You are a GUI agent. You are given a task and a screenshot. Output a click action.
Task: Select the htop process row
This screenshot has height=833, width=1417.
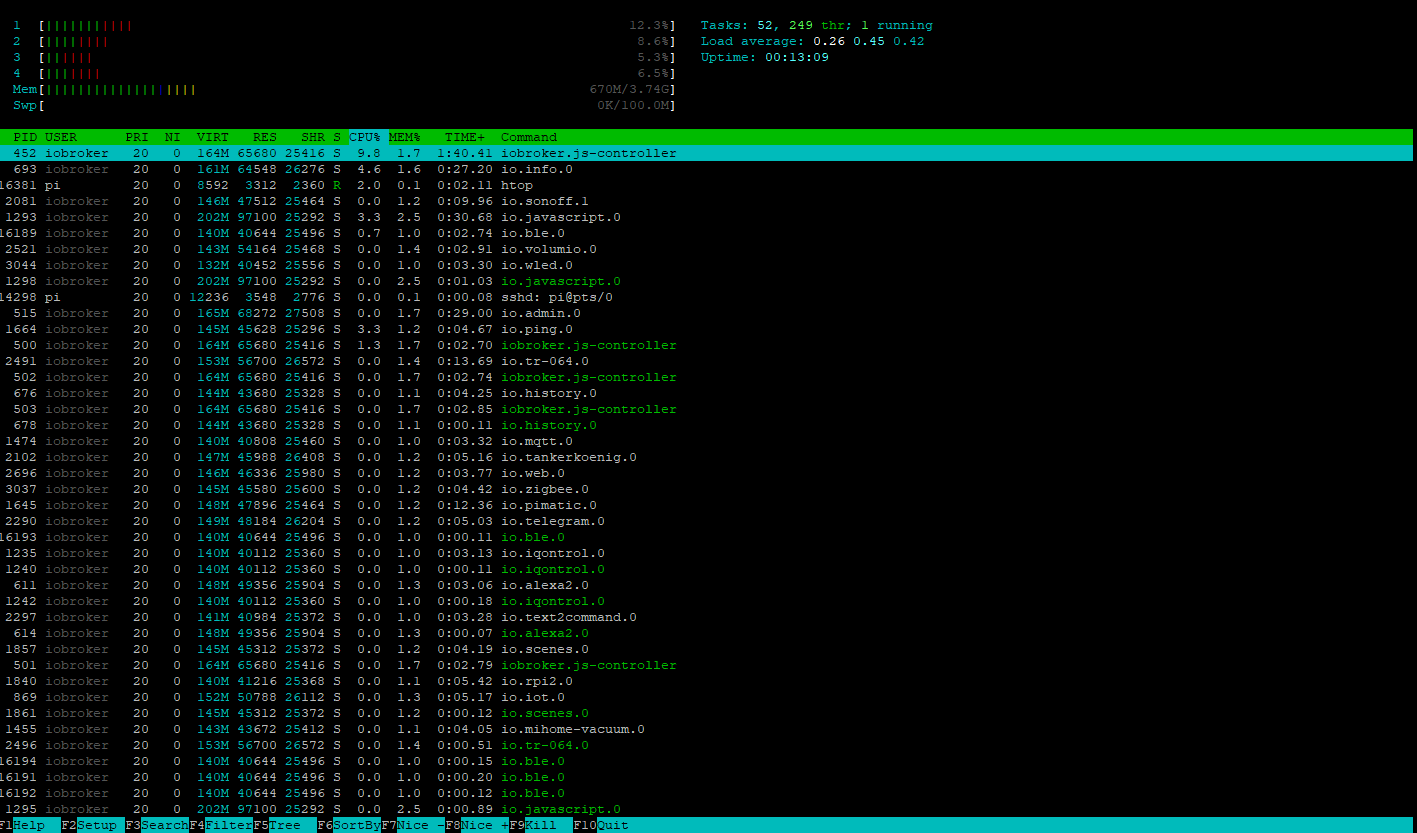[706, 185]
